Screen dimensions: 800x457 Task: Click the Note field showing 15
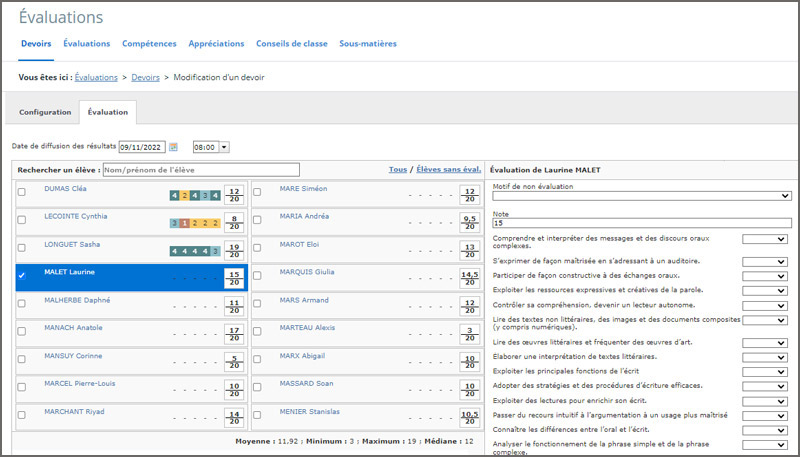click(x=641, y=223)
